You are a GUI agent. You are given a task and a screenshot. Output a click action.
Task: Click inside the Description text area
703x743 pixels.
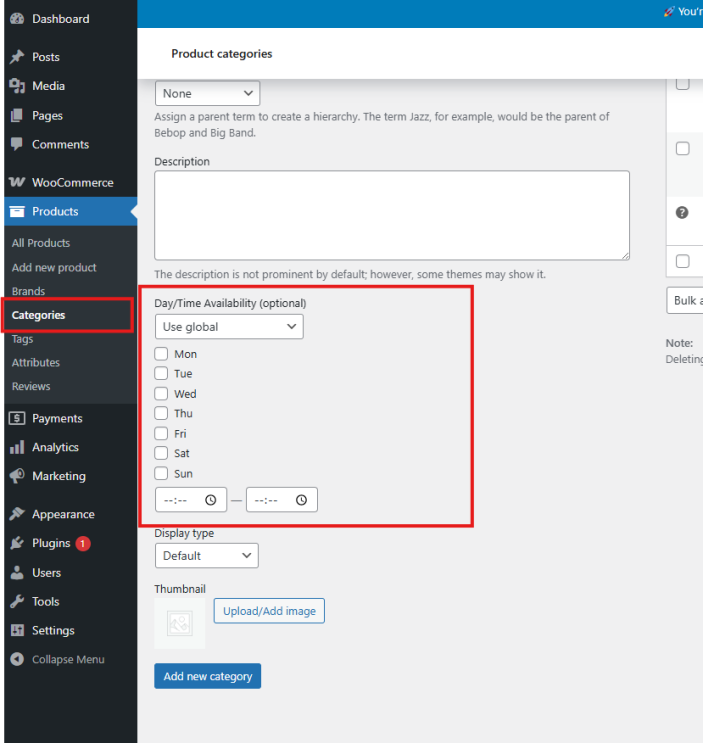391,215
